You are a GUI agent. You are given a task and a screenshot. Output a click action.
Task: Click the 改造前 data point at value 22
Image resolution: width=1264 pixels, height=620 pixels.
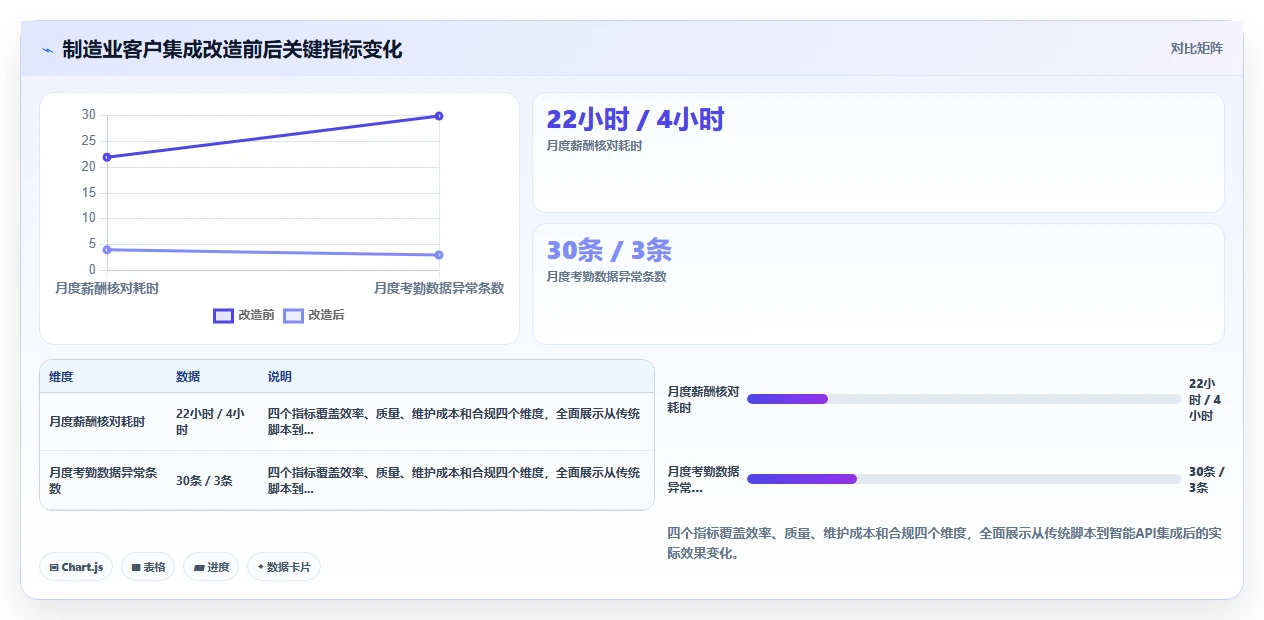pyautogui.click(x=107, y=157)
